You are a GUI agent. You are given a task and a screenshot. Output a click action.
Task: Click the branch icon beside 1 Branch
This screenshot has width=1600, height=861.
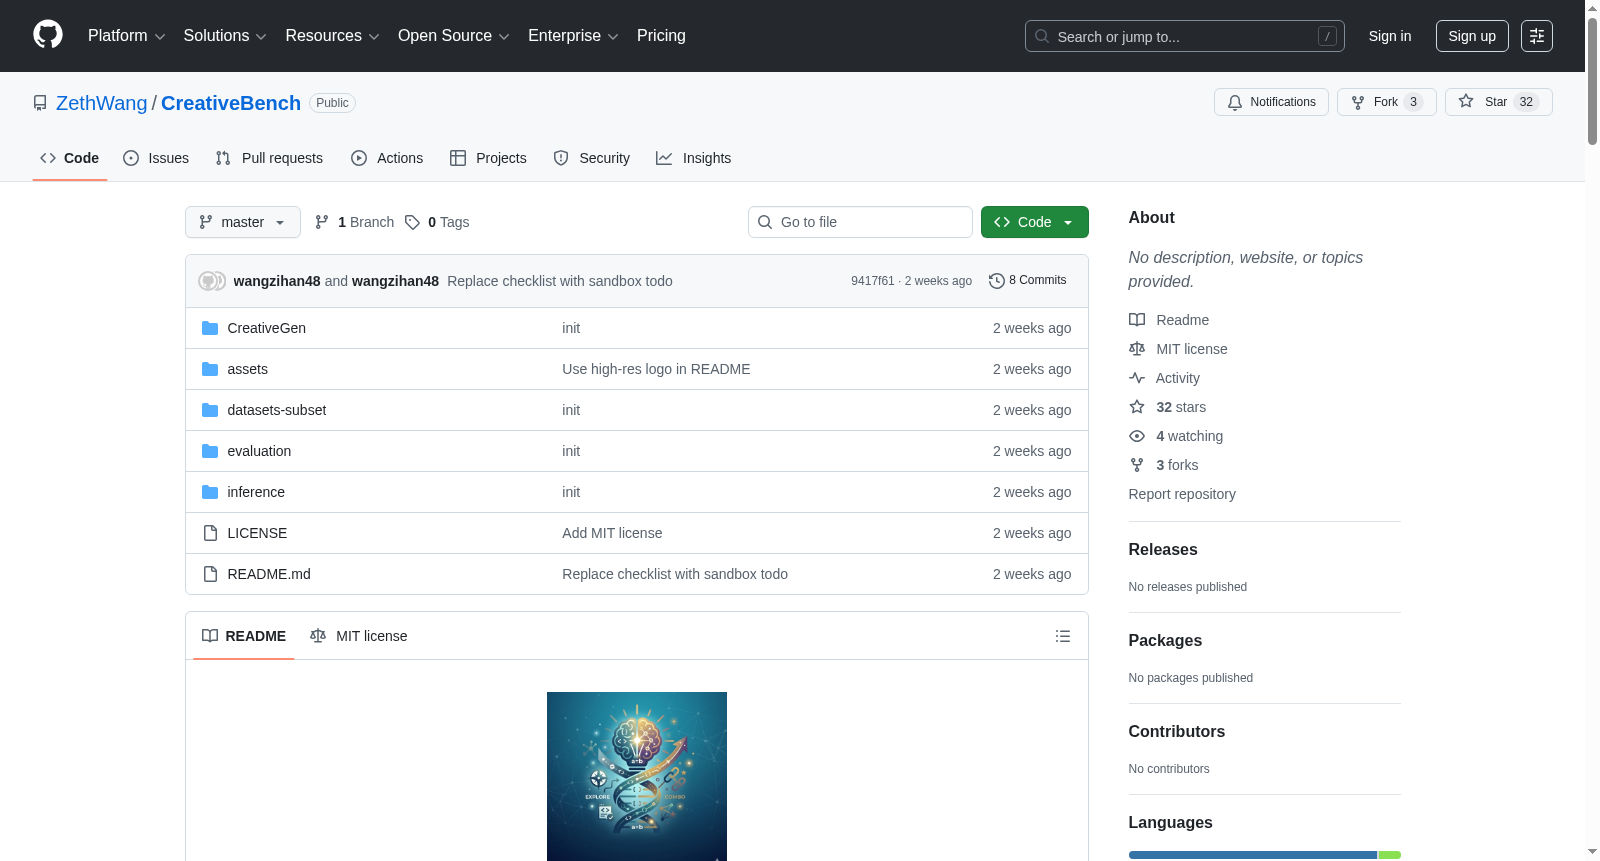(322, 222)
